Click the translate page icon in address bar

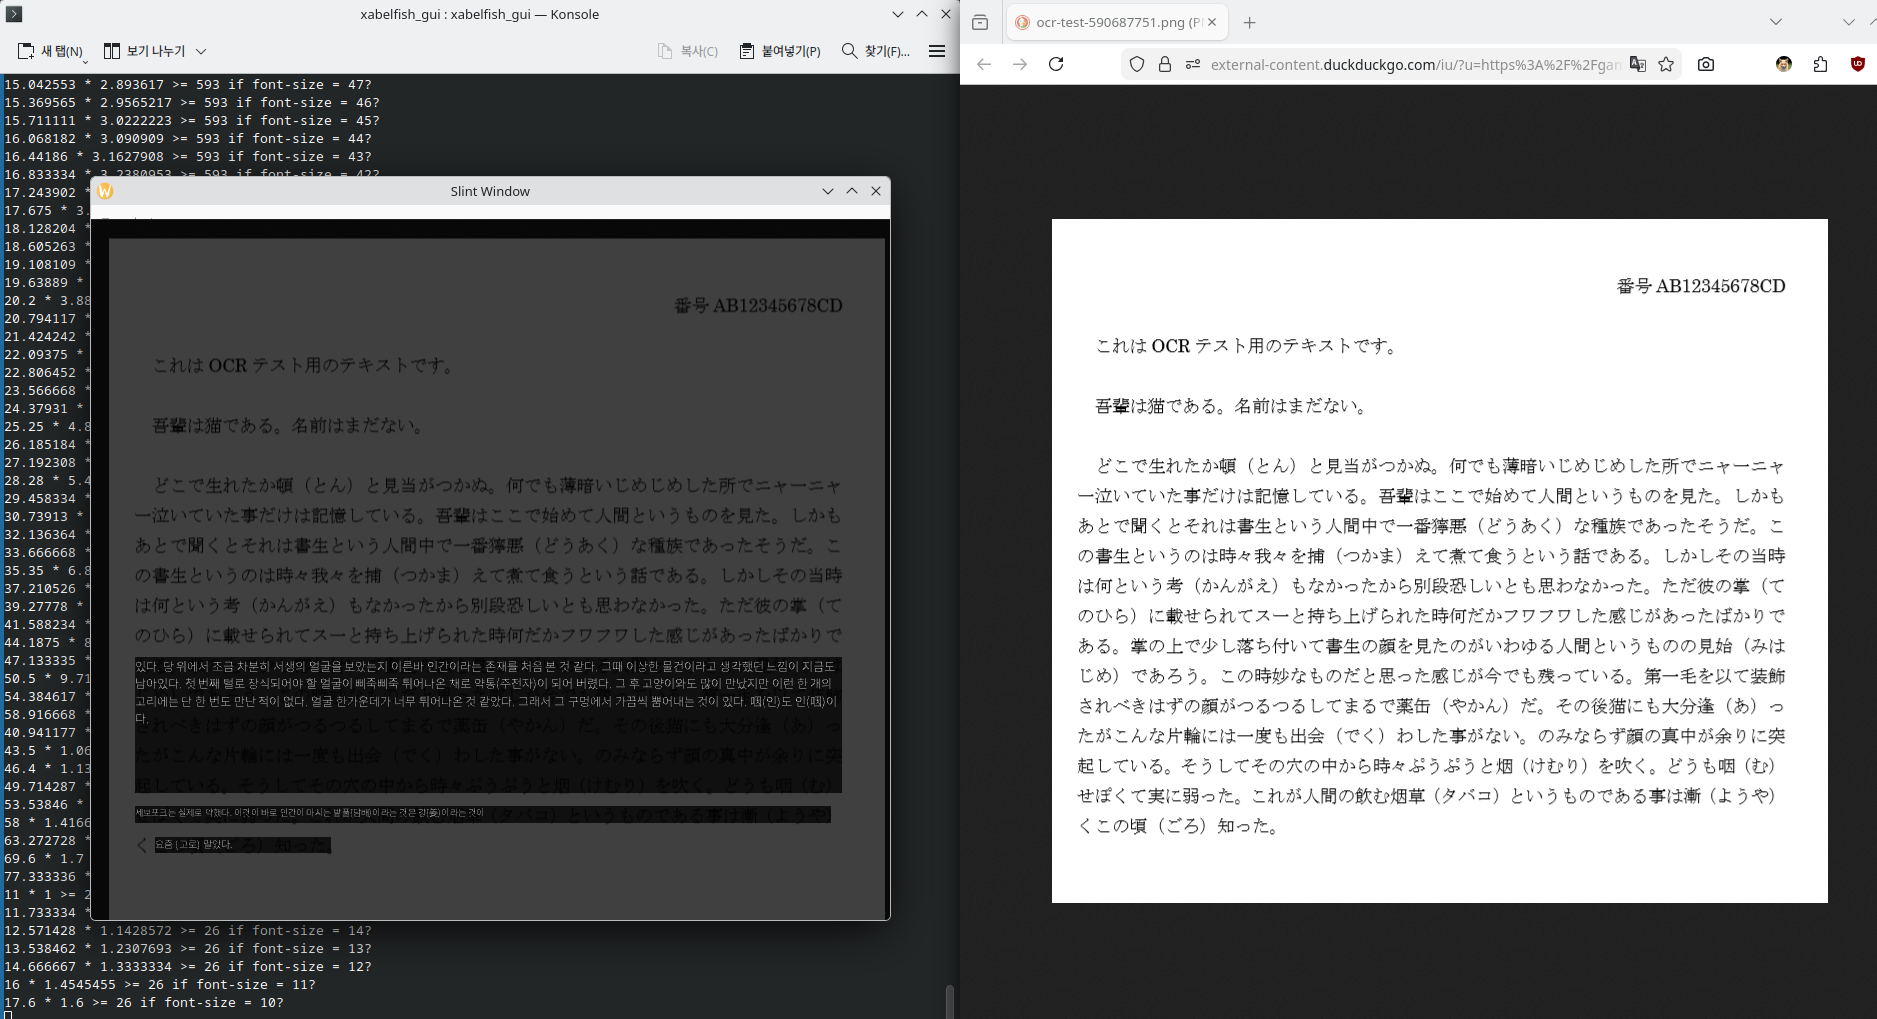1637,64
